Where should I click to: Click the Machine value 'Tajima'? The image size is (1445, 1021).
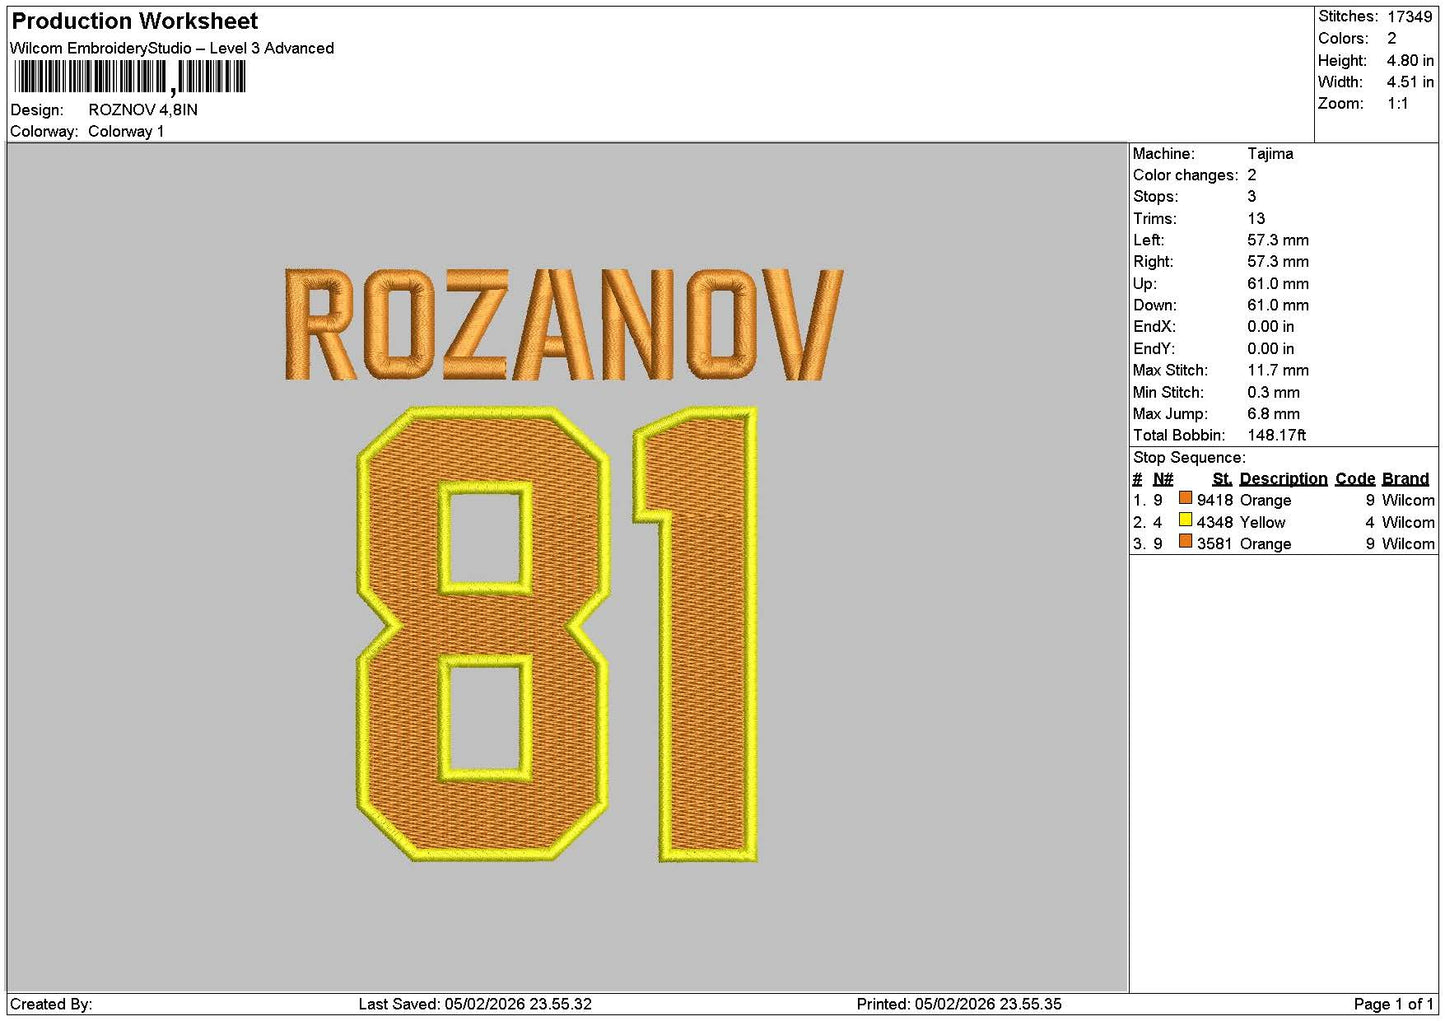click(1270, 154)
